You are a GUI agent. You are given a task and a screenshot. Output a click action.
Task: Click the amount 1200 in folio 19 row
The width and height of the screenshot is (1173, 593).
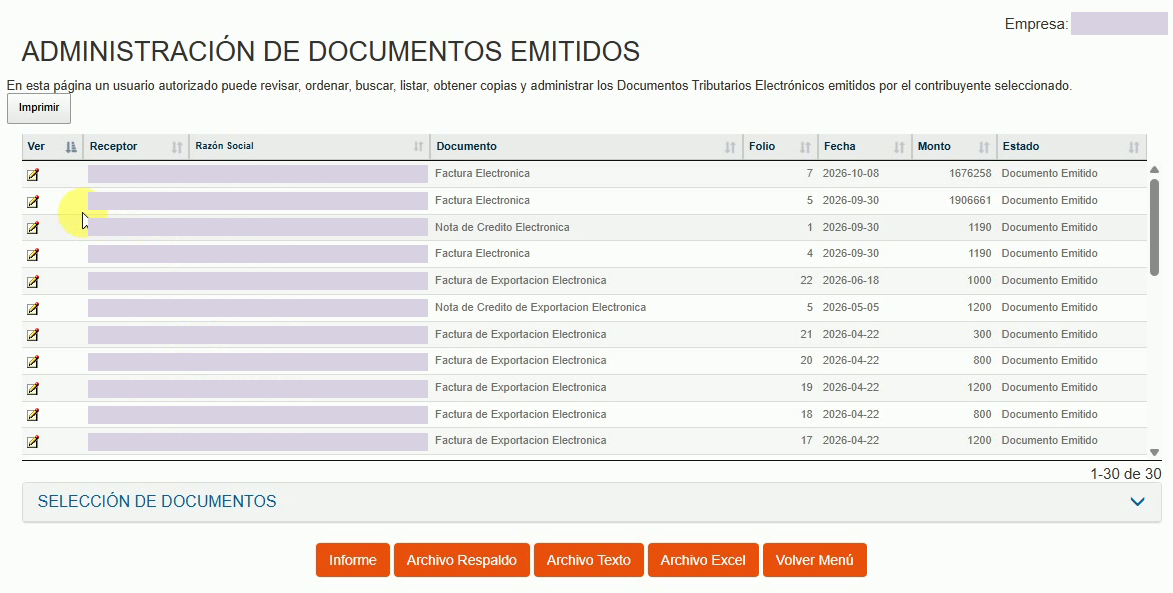click(978, 387)
